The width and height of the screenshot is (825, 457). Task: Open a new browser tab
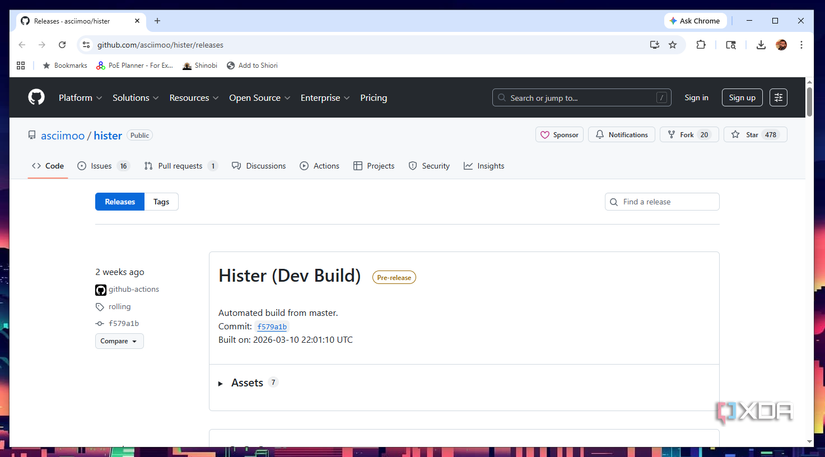pos(157,21)
